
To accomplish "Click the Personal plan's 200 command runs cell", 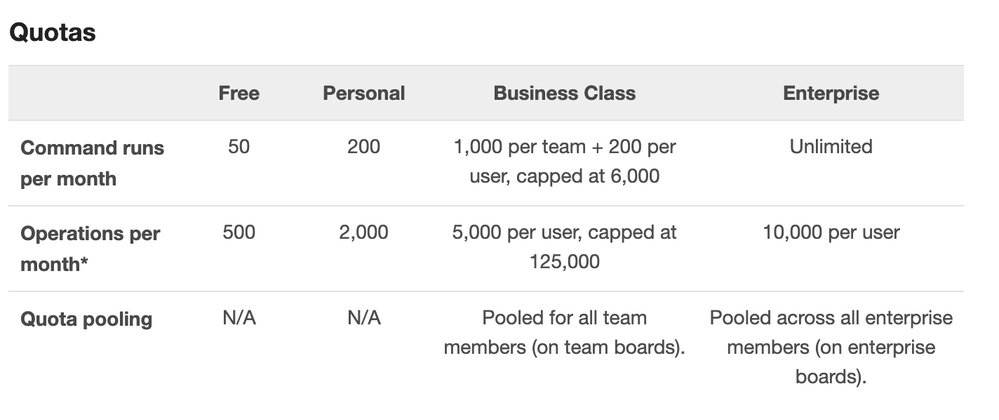I will [x=364, y=147].
